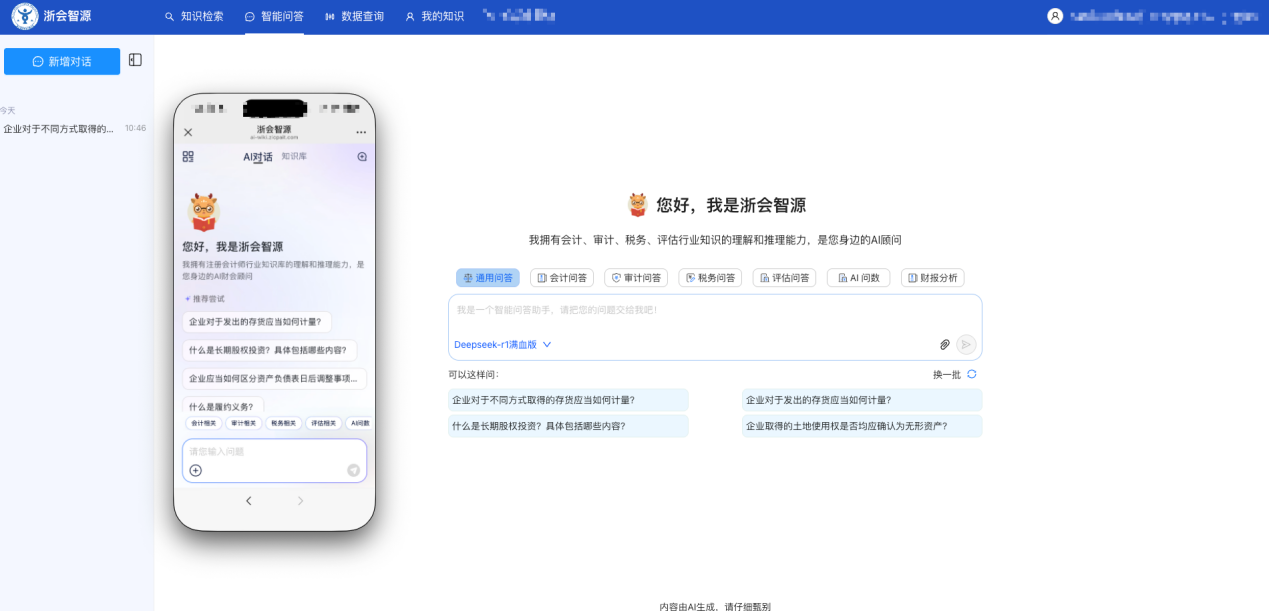This screenshot has width=1269, height=611.
Task: Click the left chevron arrow in phone preview
Action: point(249,500)
